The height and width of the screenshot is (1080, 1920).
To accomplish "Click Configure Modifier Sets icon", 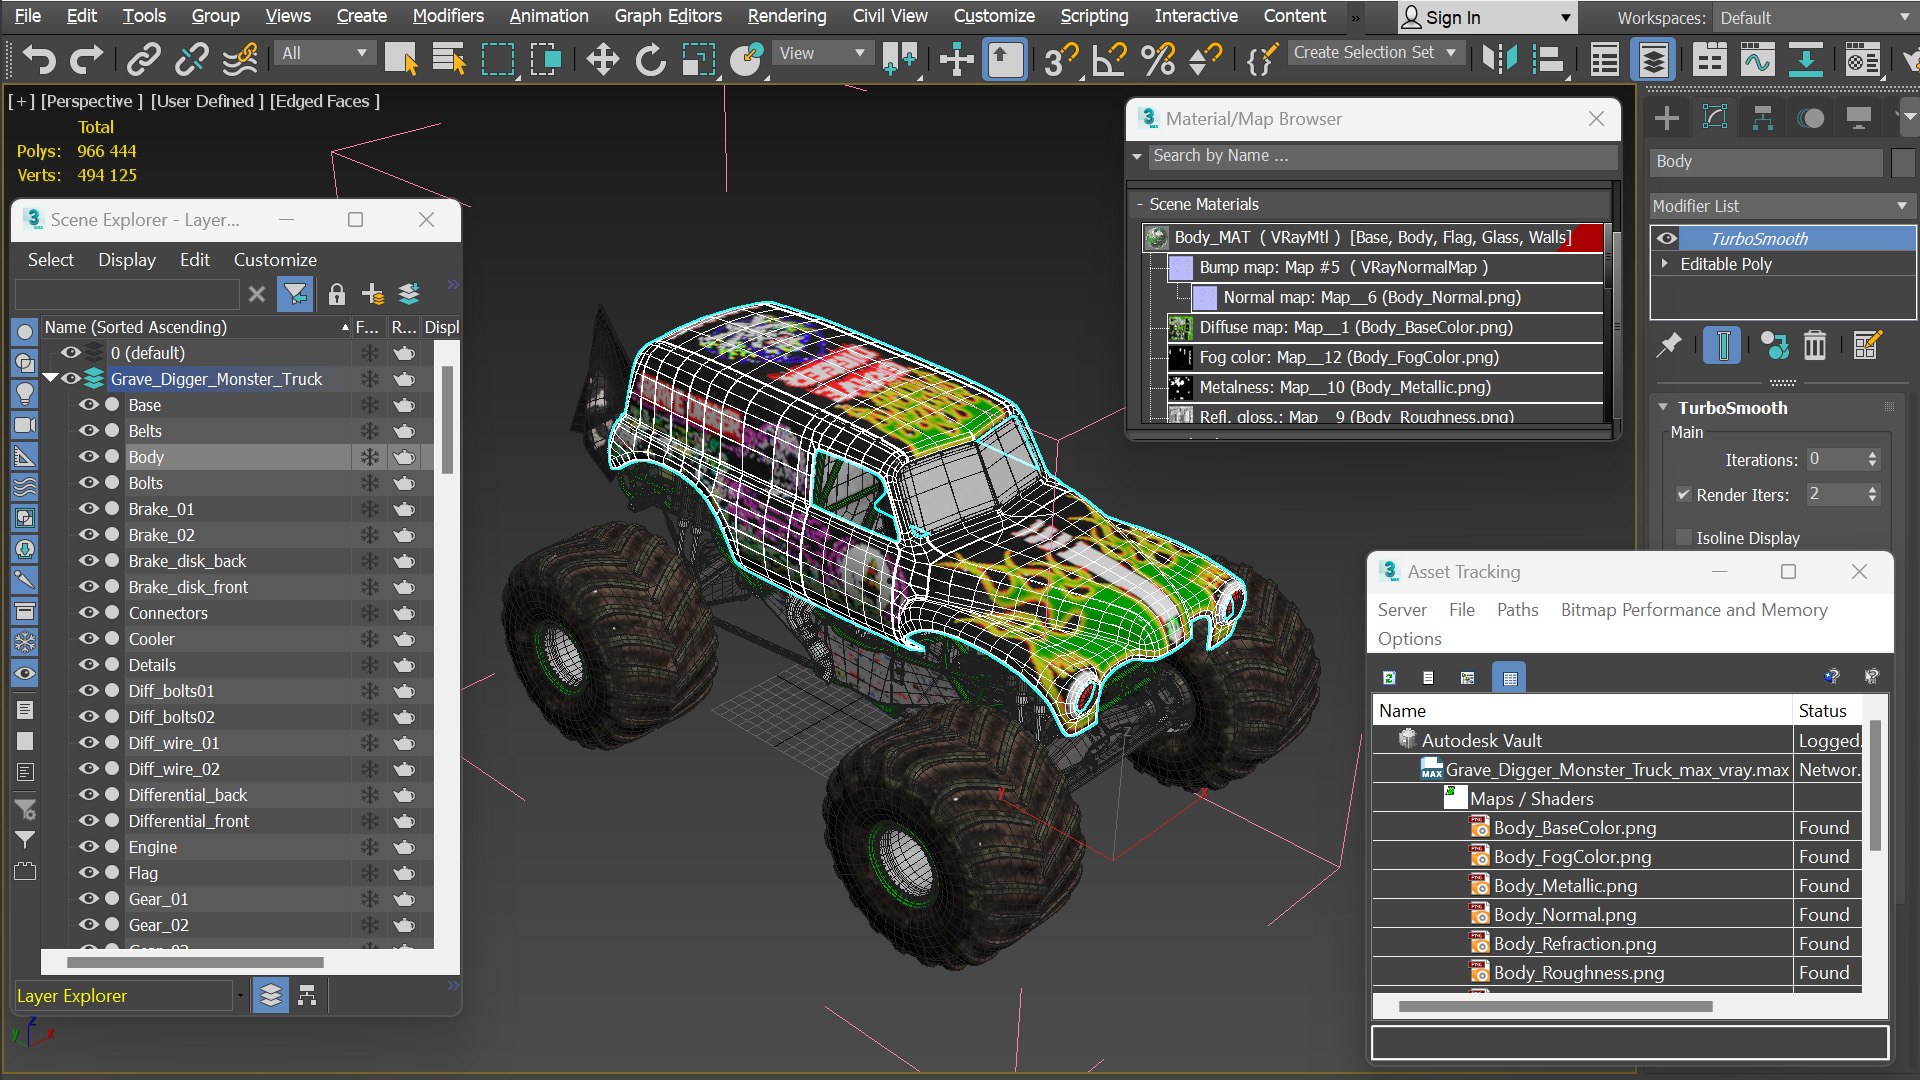I will (x=1867, y=346).
